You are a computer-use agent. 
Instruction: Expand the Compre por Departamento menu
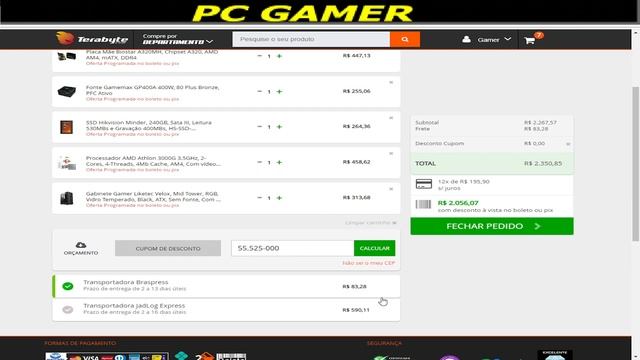[x=178, y=39]
